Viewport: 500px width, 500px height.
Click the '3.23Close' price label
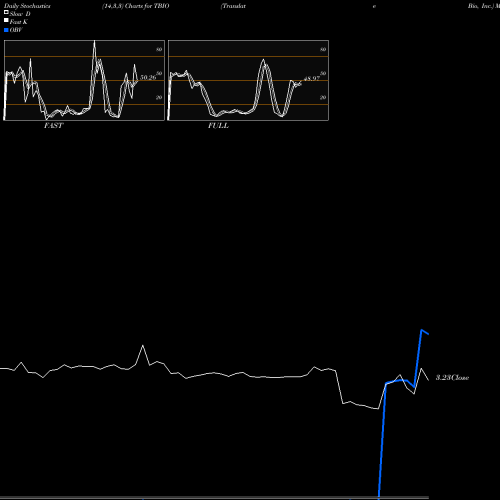pos(452,378)
